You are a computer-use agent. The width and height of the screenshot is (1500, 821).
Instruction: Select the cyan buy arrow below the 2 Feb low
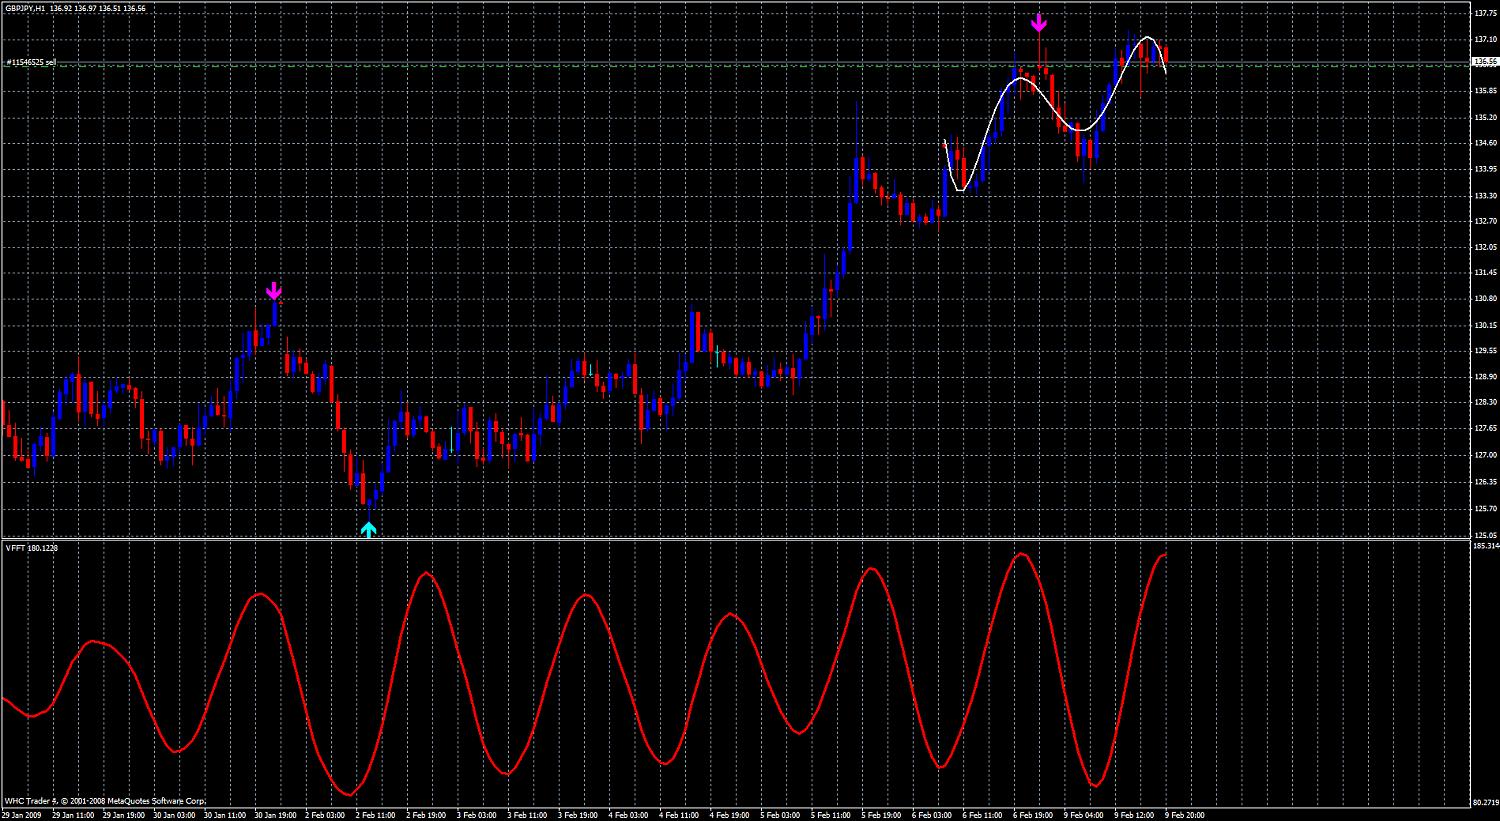pos(369,529)
